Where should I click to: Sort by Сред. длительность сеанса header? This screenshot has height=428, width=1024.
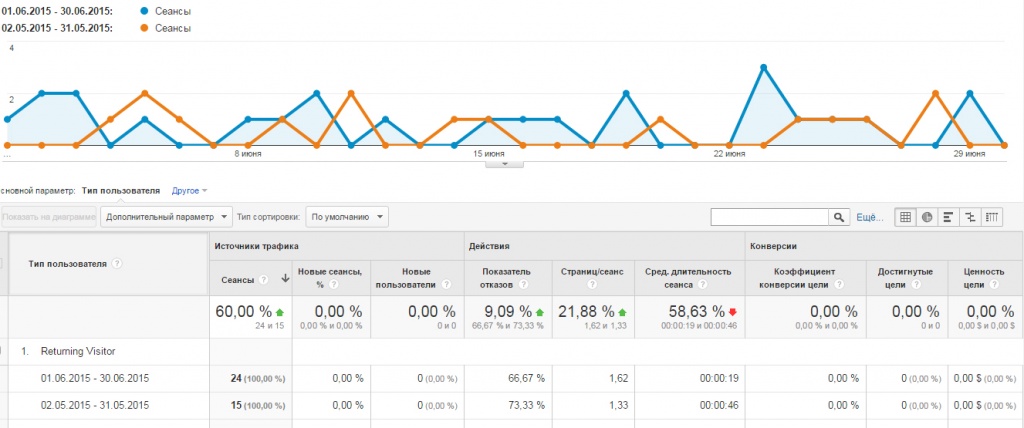pos(690,279)
